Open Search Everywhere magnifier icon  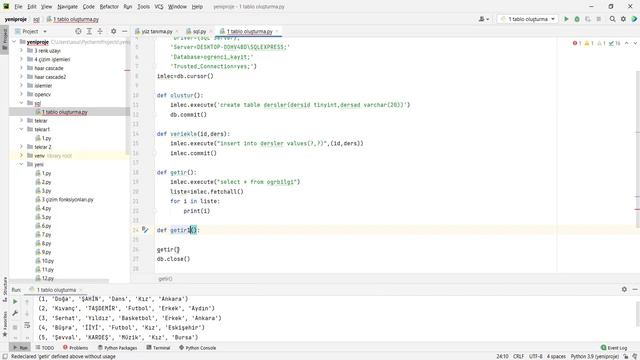tap(612, 19)
